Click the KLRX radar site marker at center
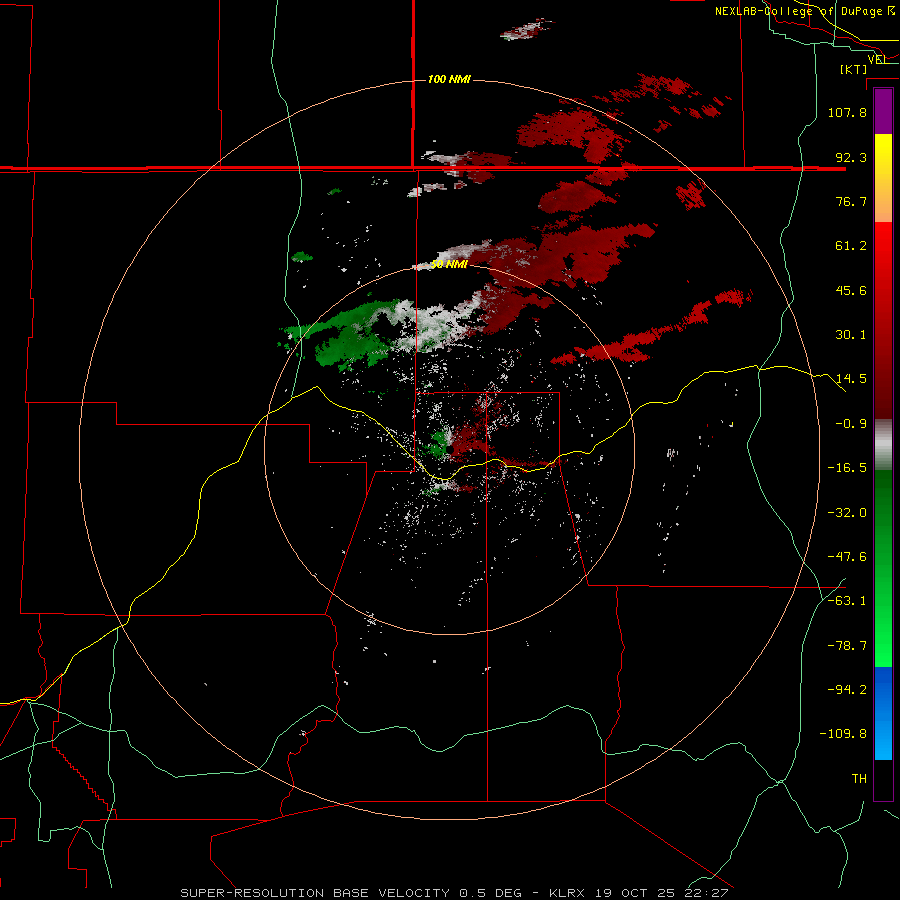Viewport: 900px width, 900px height. (449, 449)
